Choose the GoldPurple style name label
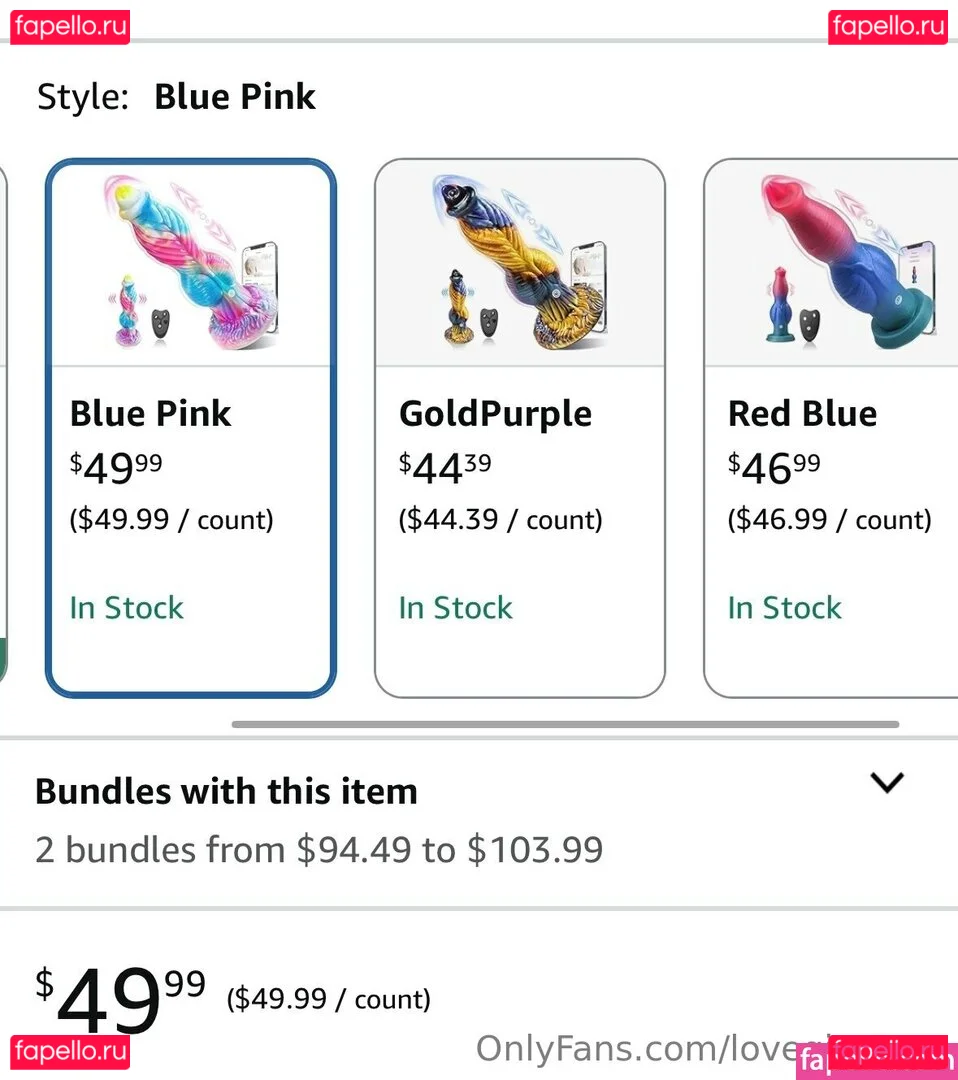958x1080 pixels. pos(495,413)
